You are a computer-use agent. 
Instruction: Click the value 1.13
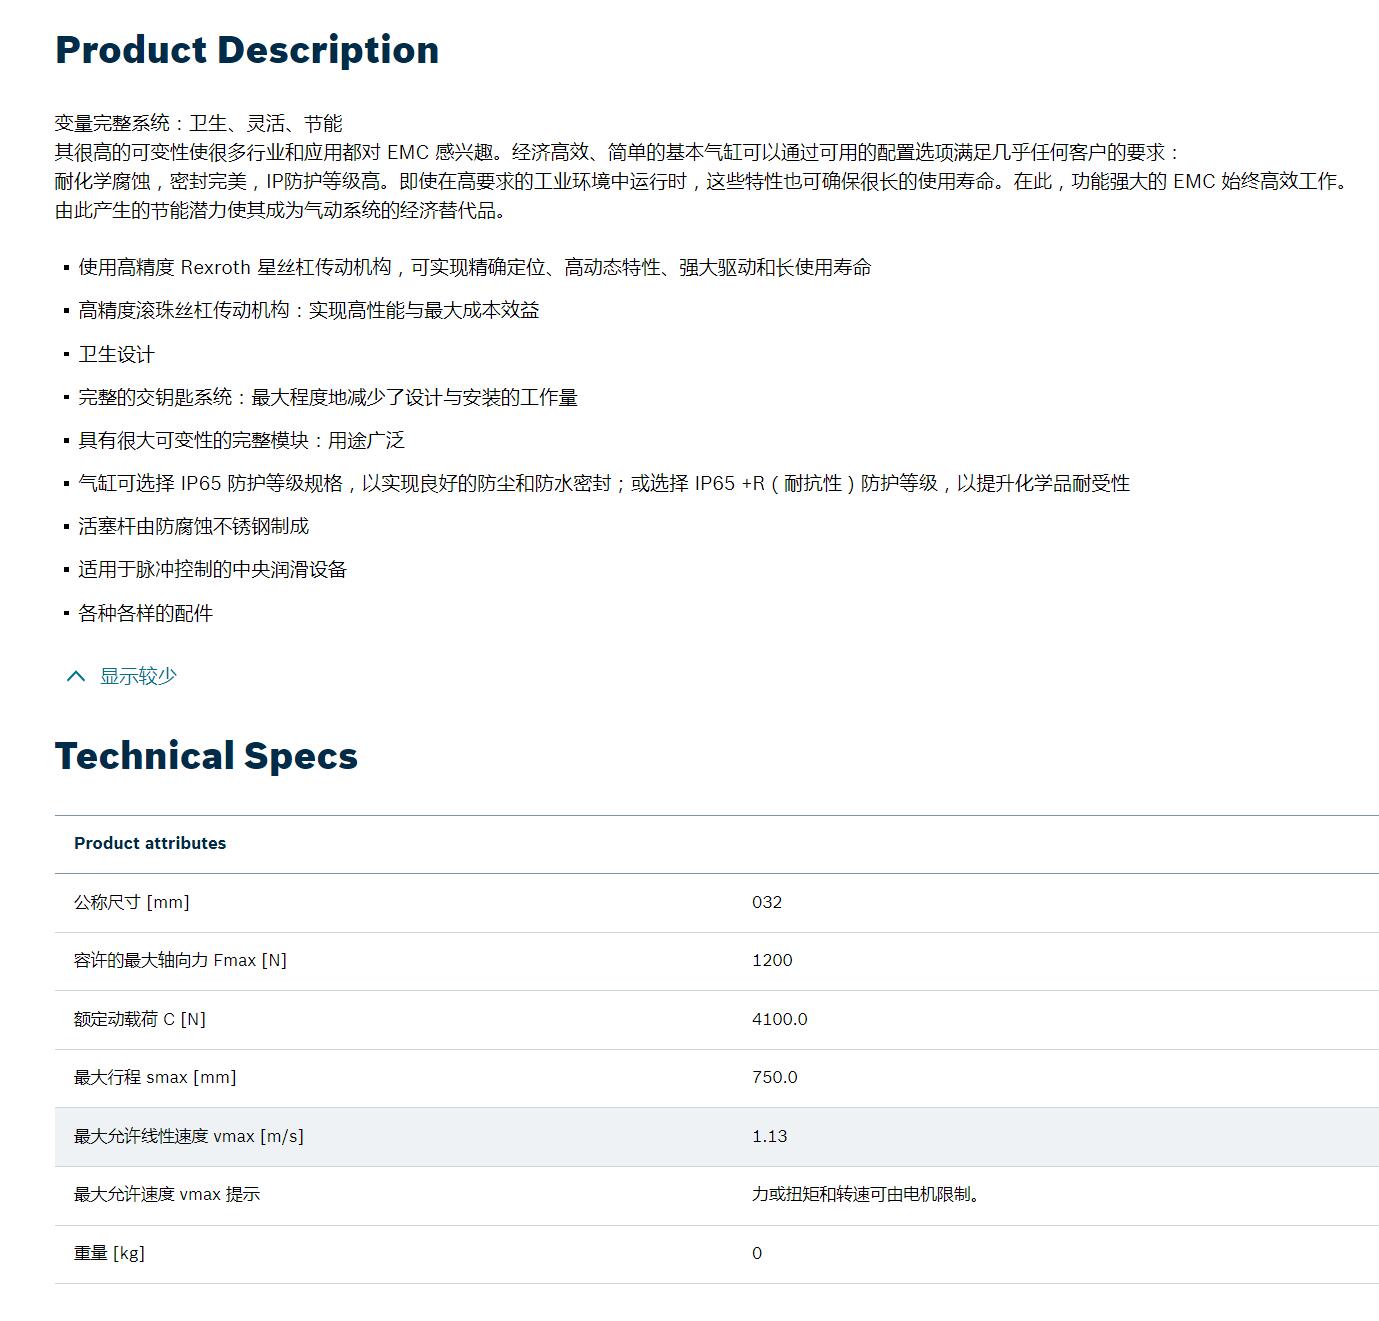pyautogui.click(x=770, y=1136)
